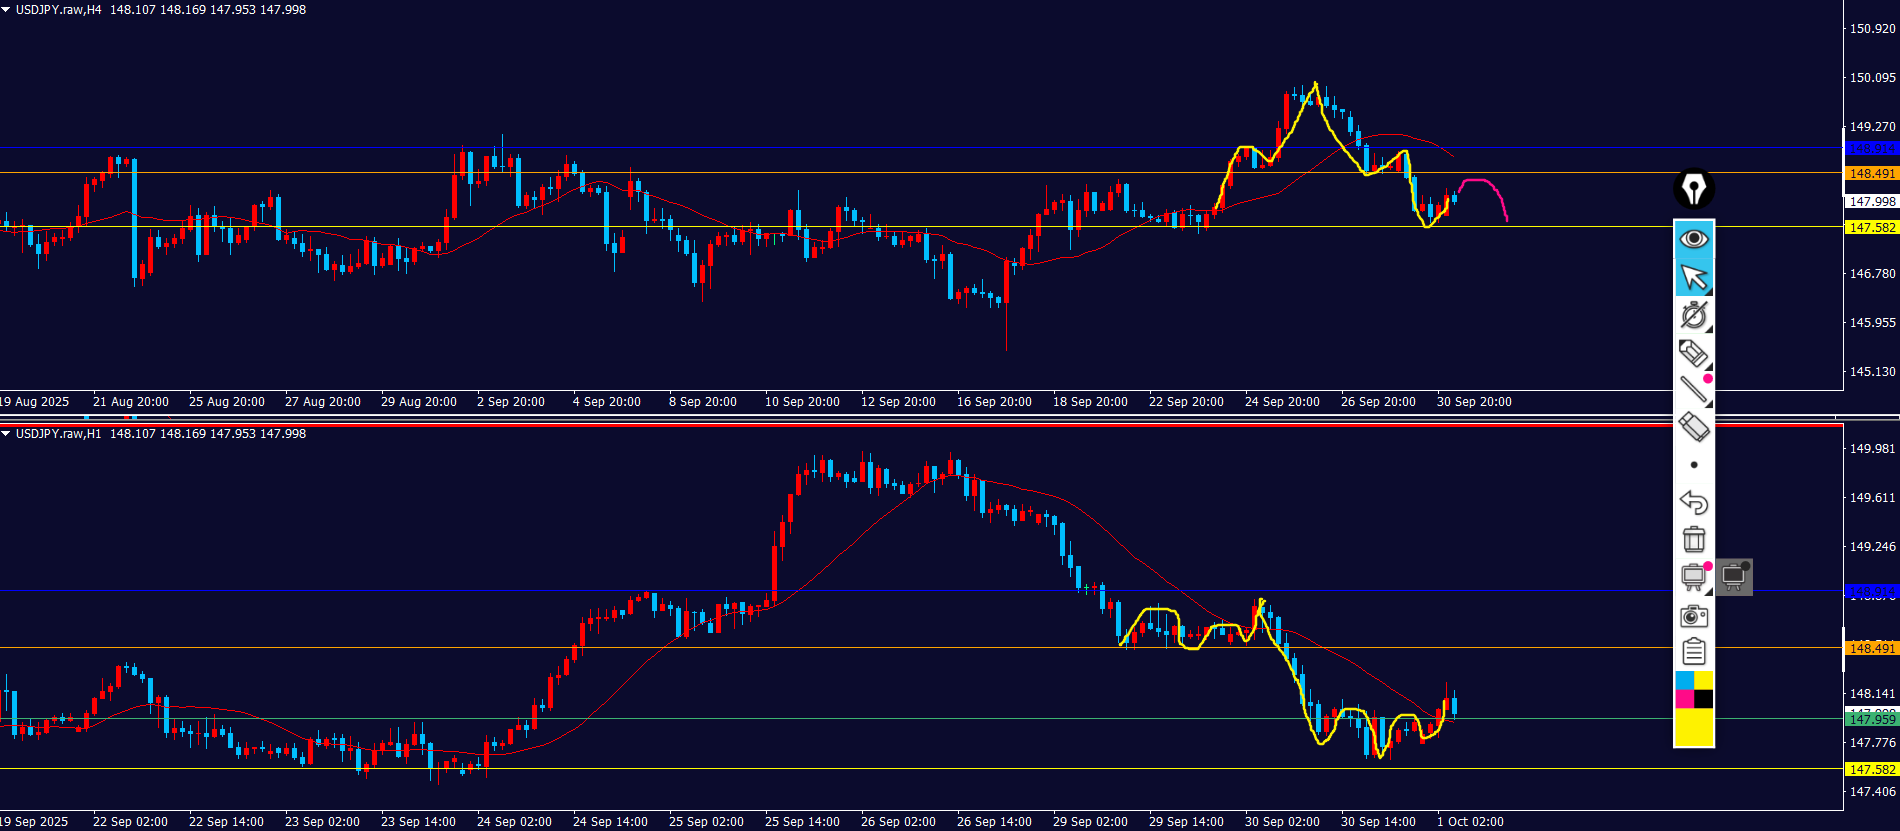Click the pen nib logo button

coord(1694,188)
